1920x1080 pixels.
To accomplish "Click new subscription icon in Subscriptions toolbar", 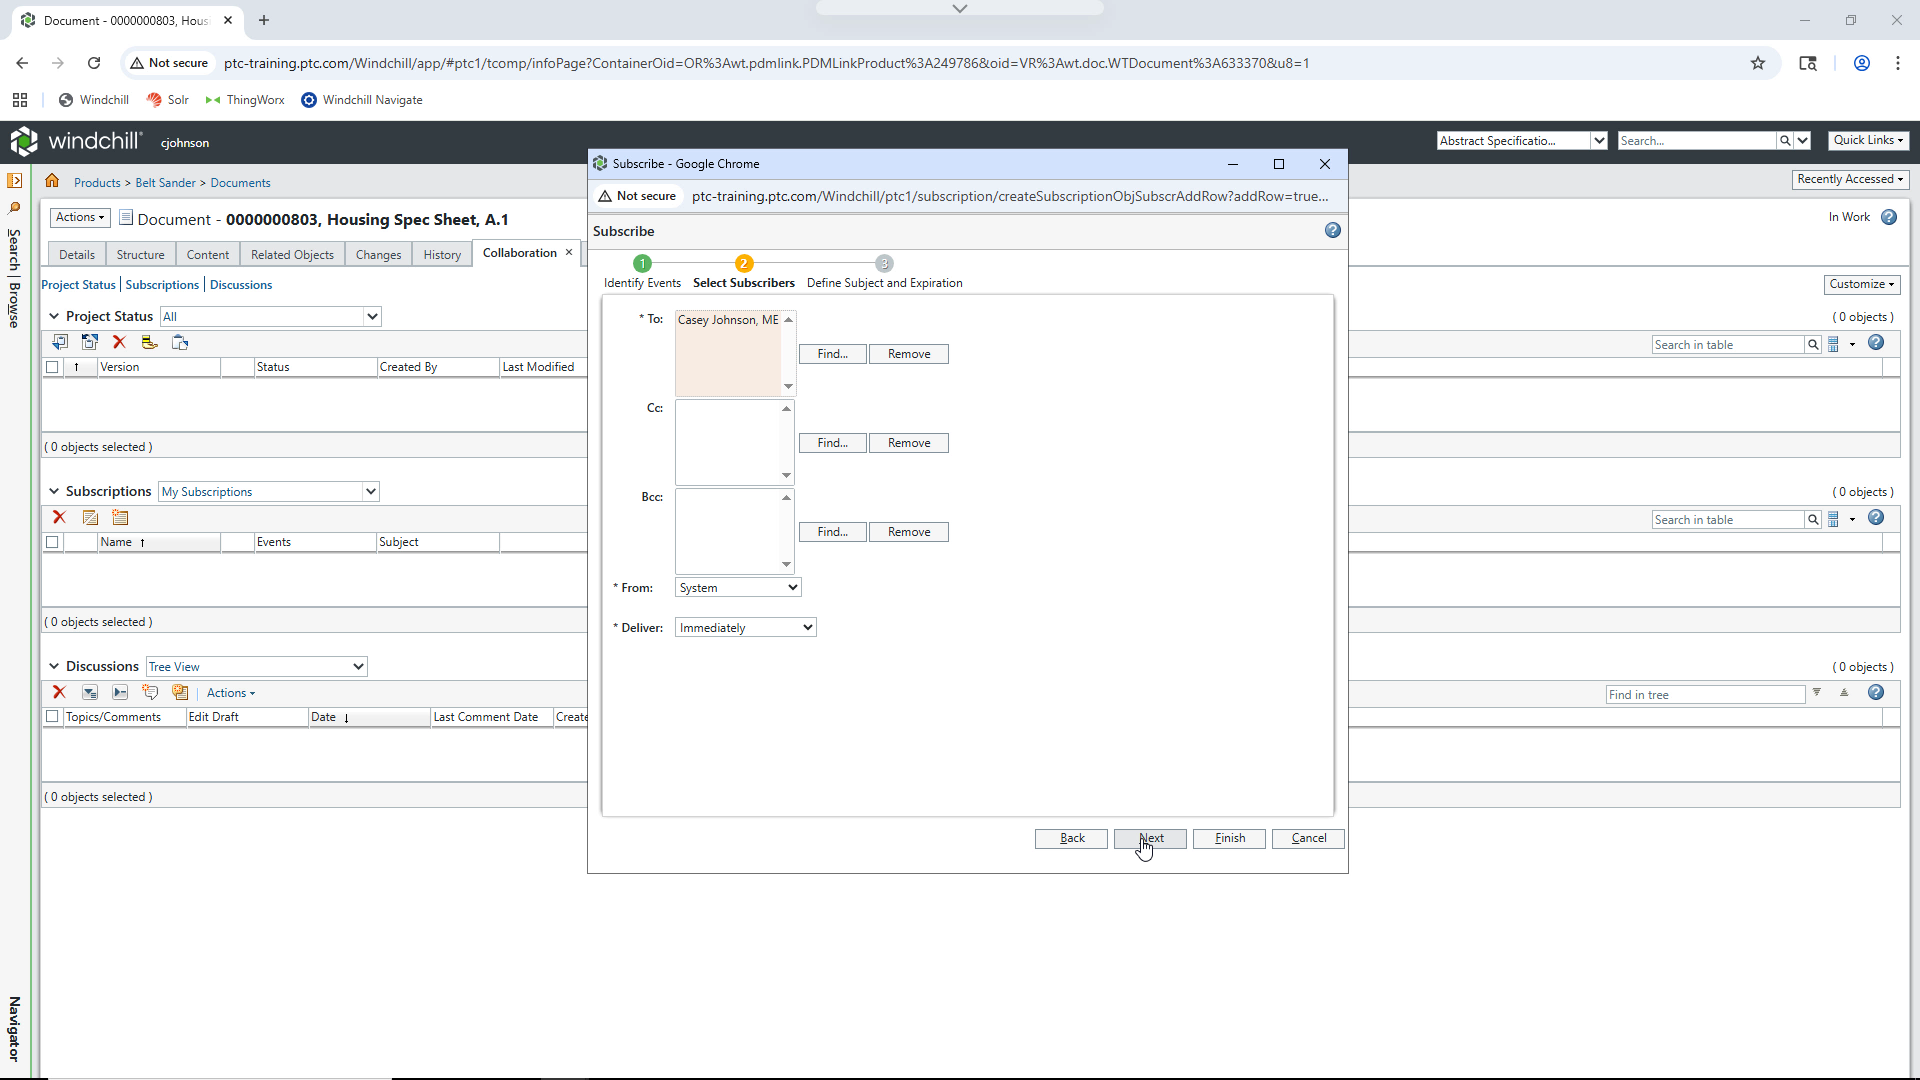I will 120,517.
